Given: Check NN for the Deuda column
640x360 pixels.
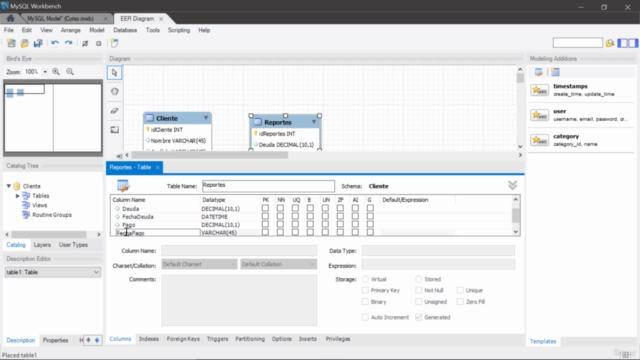Looking at the screenshot, I should 280,208.
